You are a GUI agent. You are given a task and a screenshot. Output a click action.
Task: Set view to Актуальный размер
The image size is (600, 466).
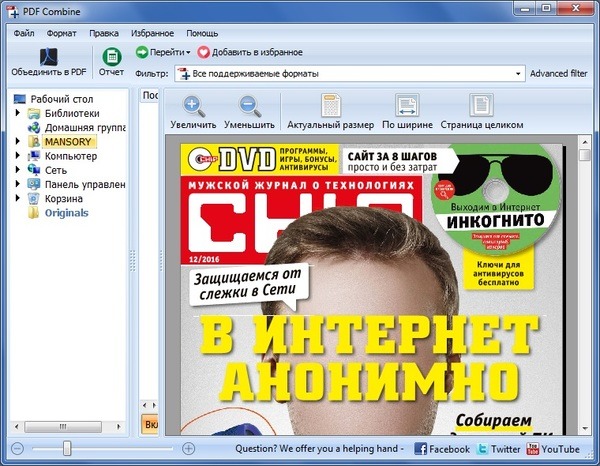(x=331, y=105)
